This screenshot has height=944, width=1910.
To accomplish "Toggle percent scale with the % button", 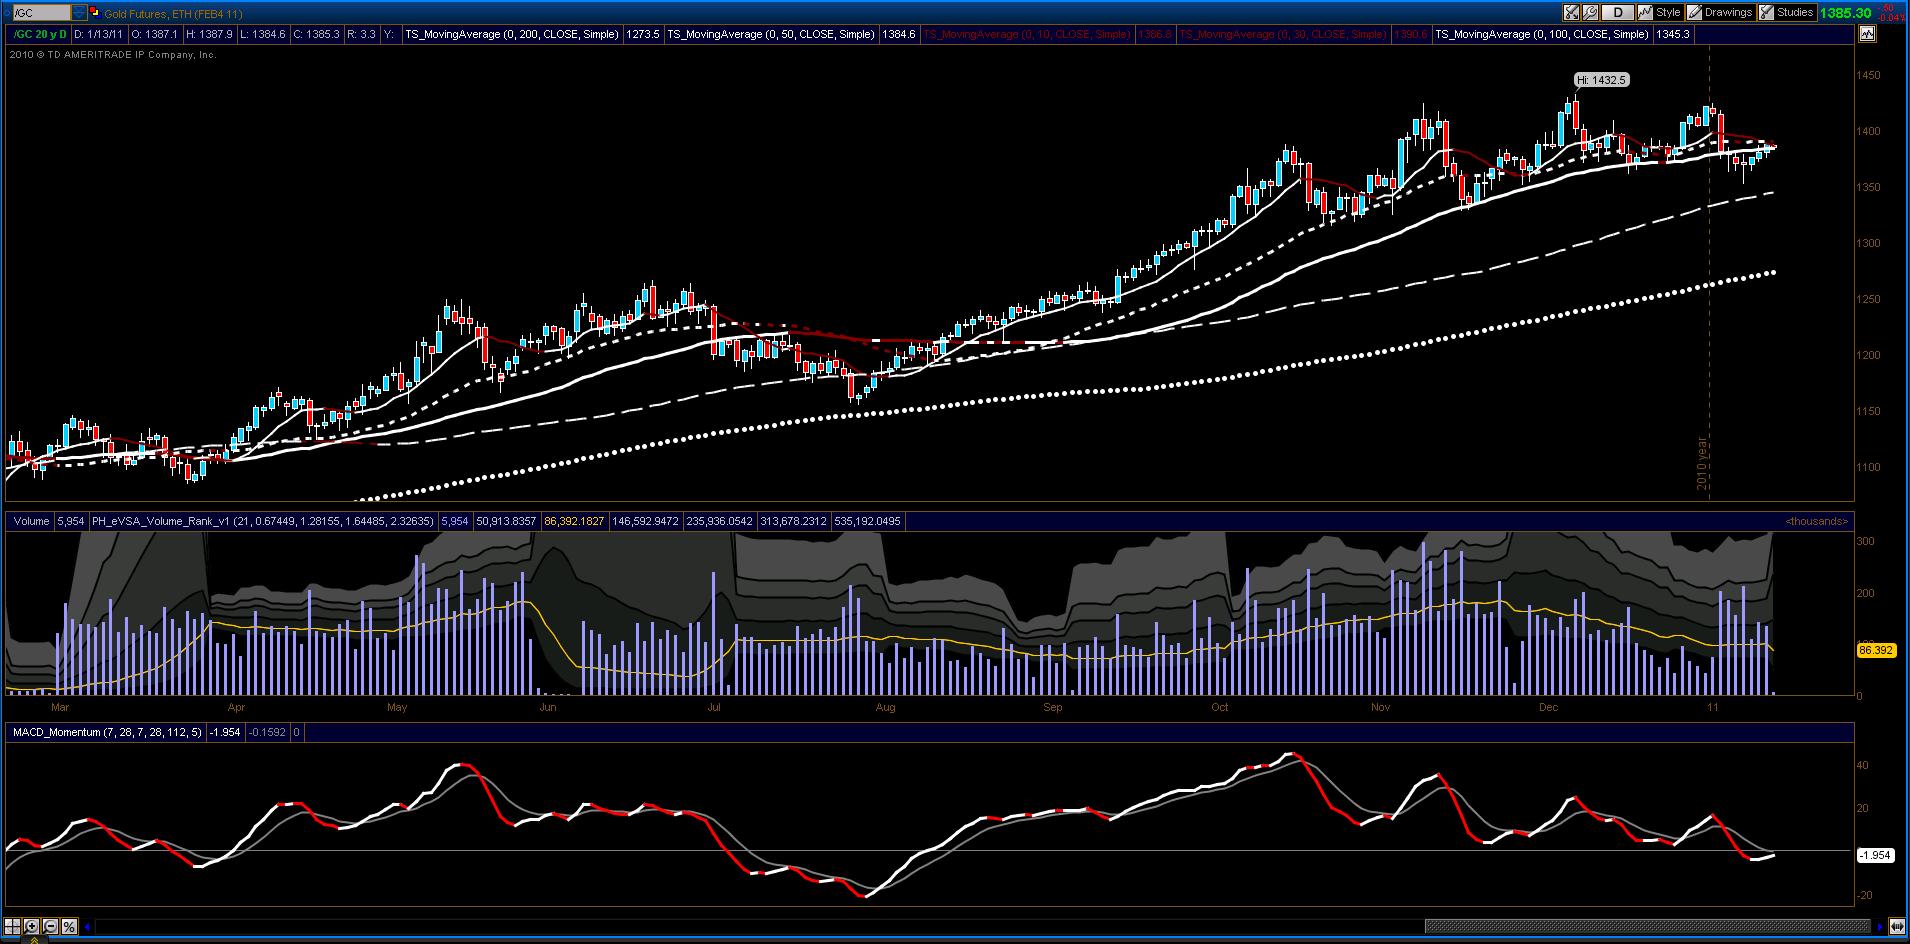I will tap(69, 926).
